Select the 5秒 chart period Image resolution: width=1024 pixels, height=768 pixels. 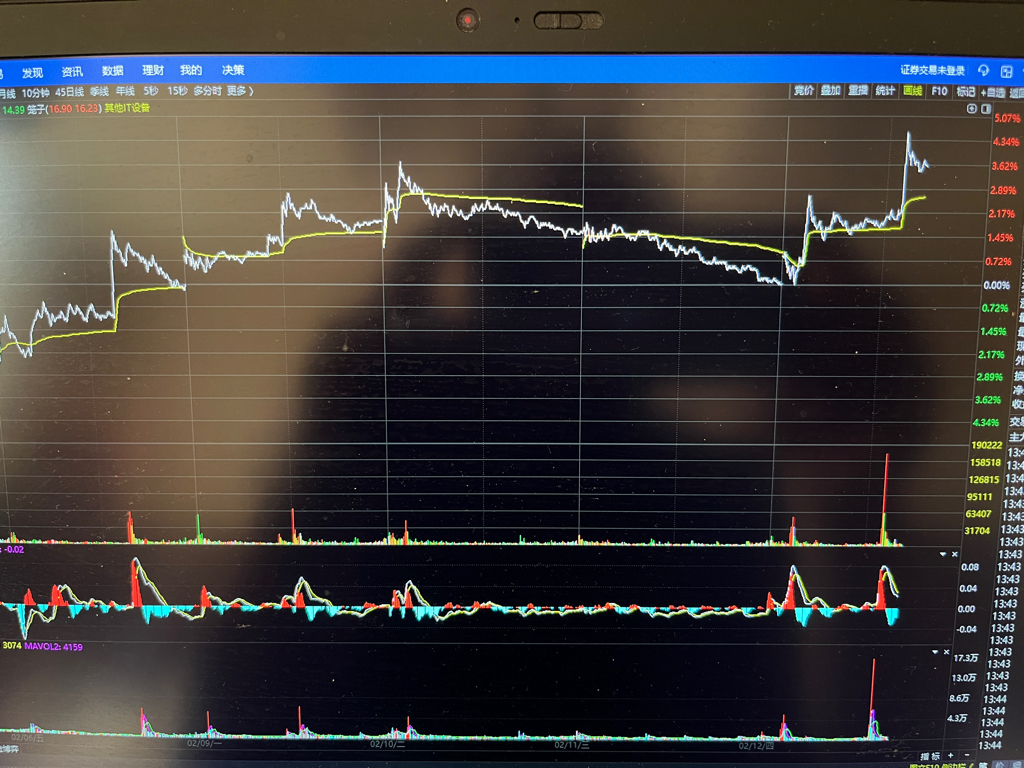pyautogui.click(x=151, y=91)
